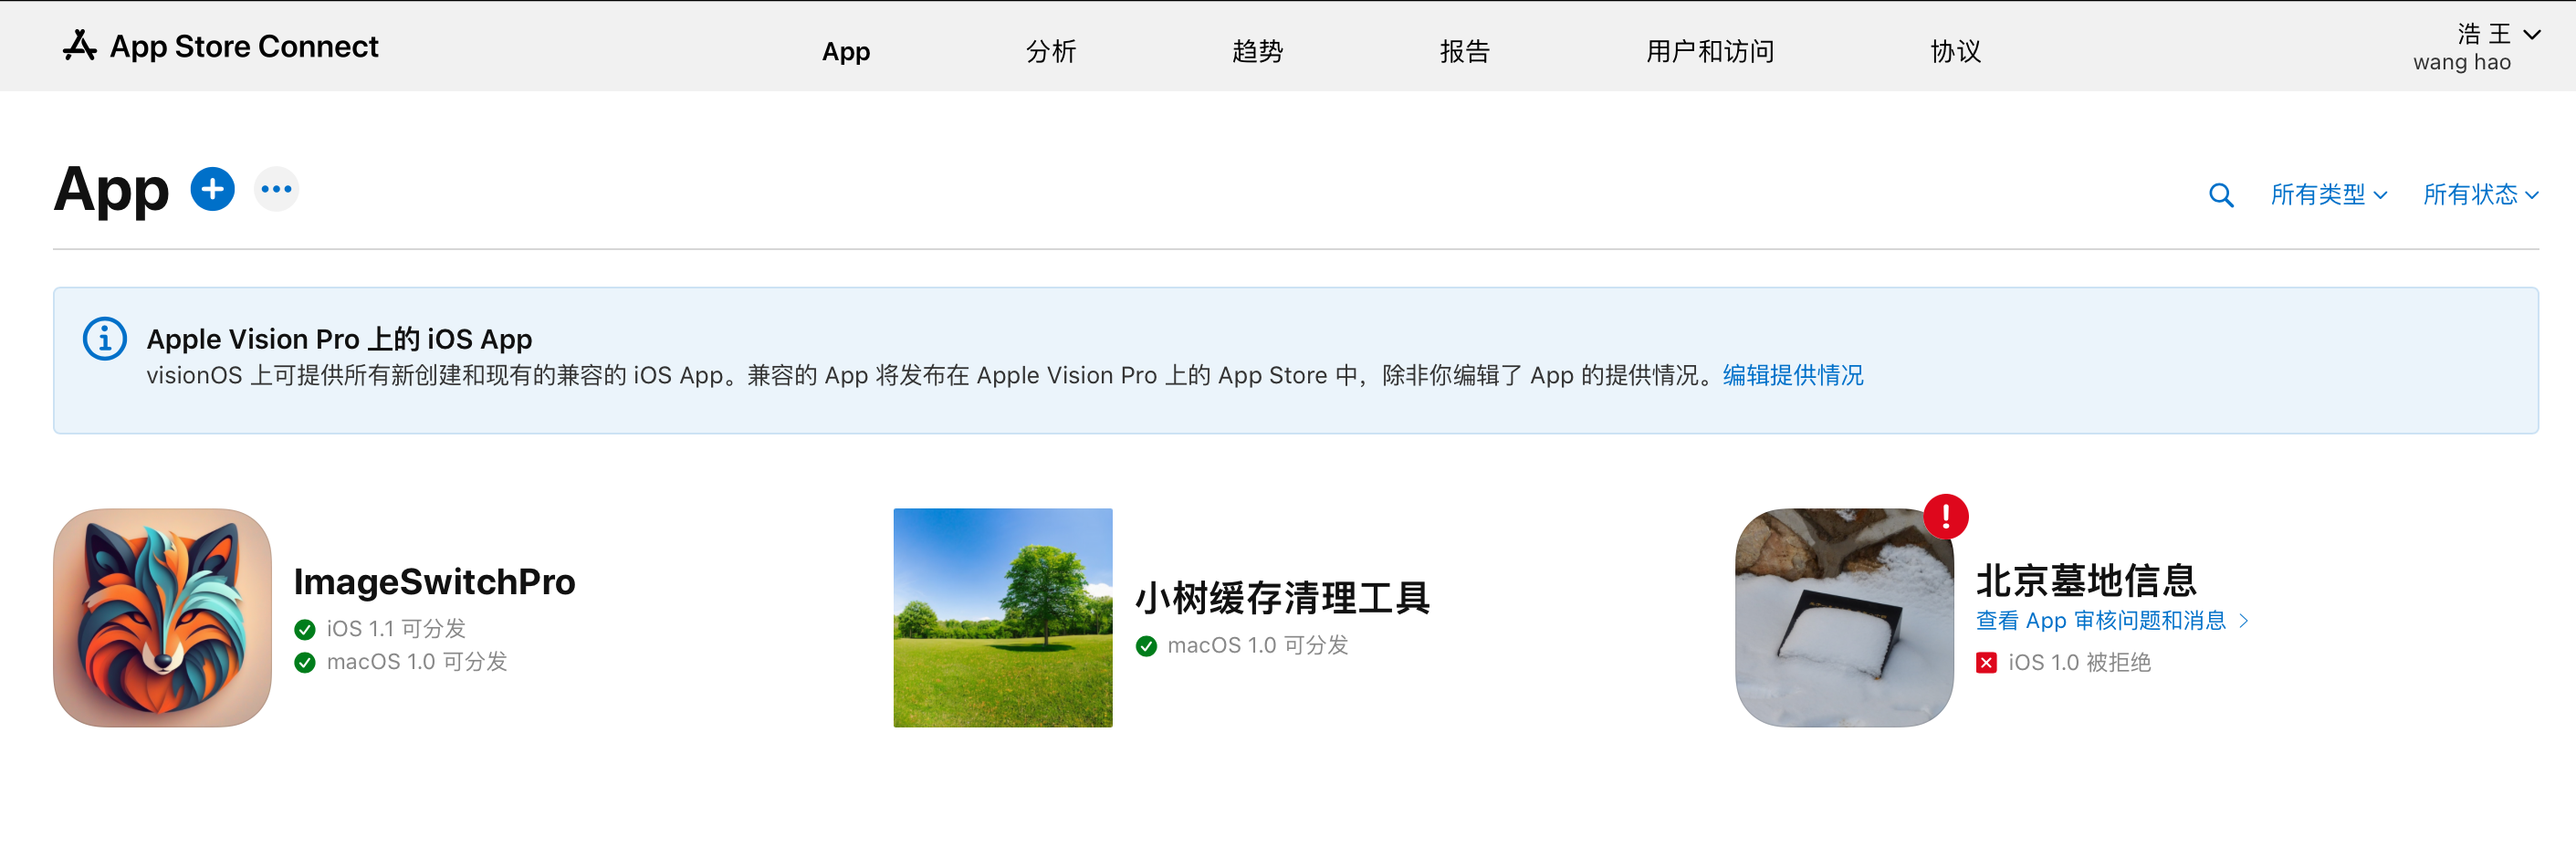Open the 趋势 tab
The width and height of the screenshot is (2576, 858).
pos(1257,51)
